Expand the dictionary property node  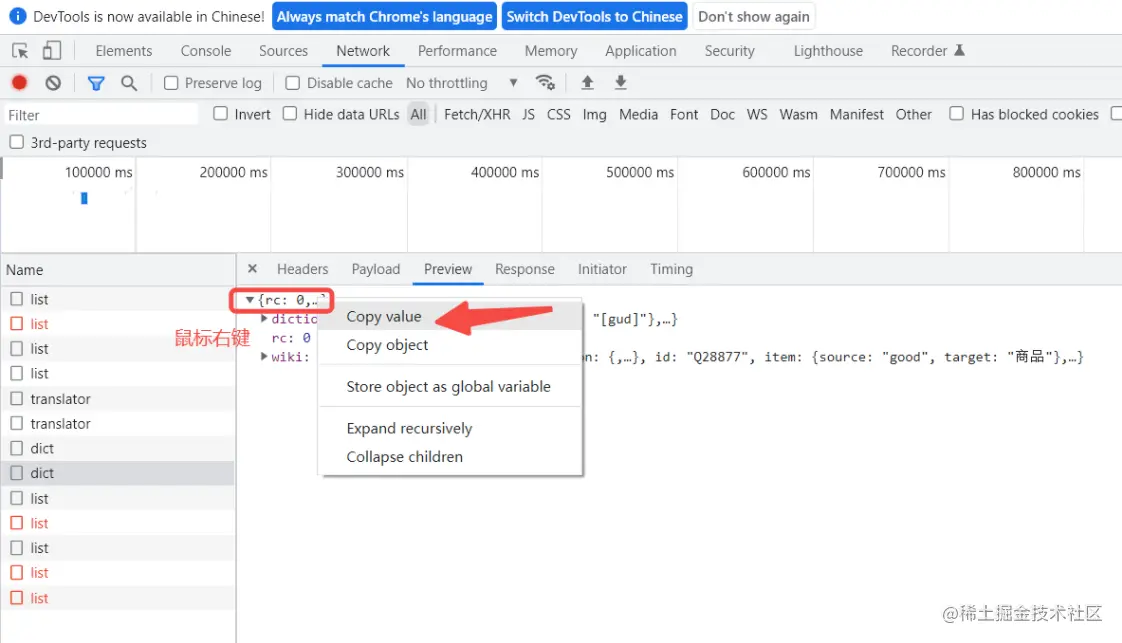click(264, 318)
